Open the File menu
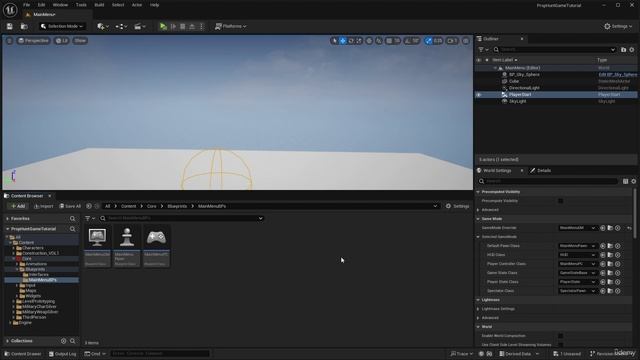The width and height of the screenshot is (640, 360). click(x=27, y=5)
